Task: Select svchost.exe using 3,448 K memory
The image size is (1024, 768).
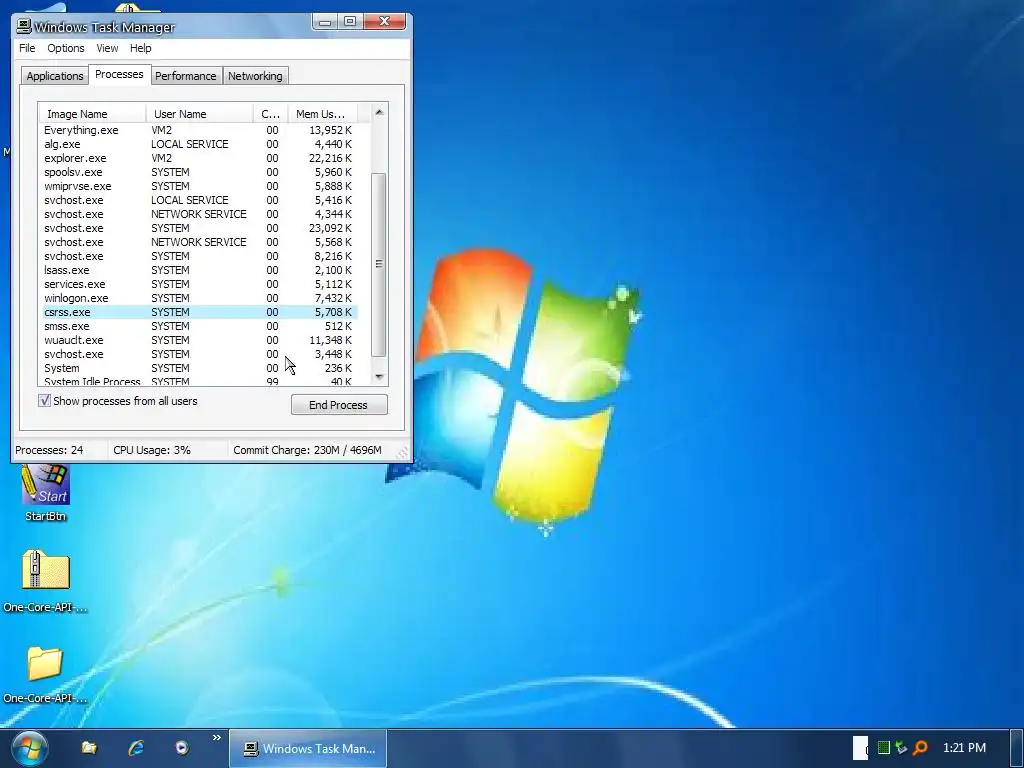Action: (x=200, y=355)
